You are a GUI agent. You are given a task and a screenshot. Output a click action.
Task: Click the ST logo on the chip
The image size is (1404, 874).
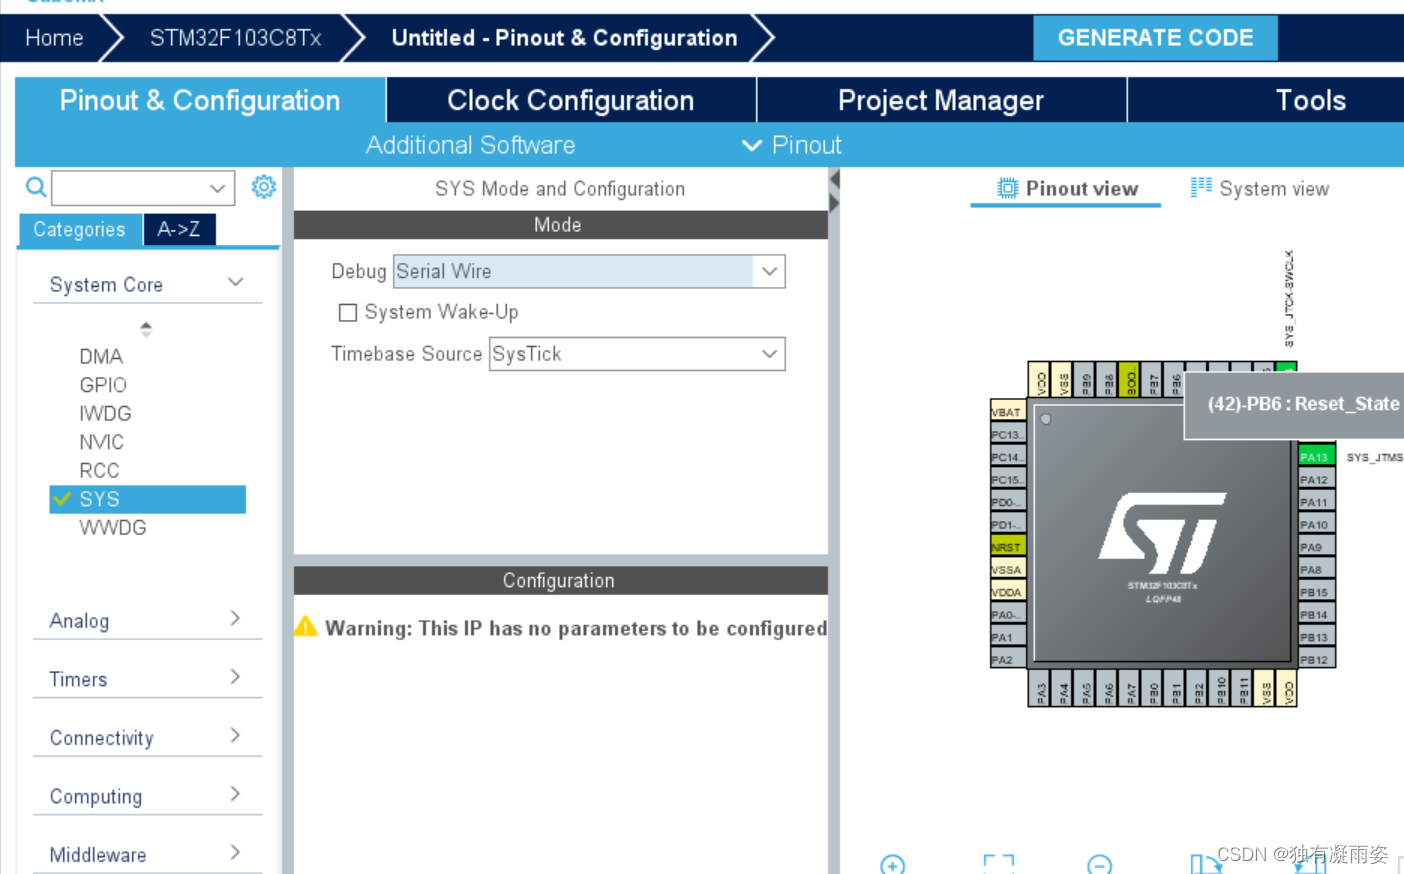1162,533
